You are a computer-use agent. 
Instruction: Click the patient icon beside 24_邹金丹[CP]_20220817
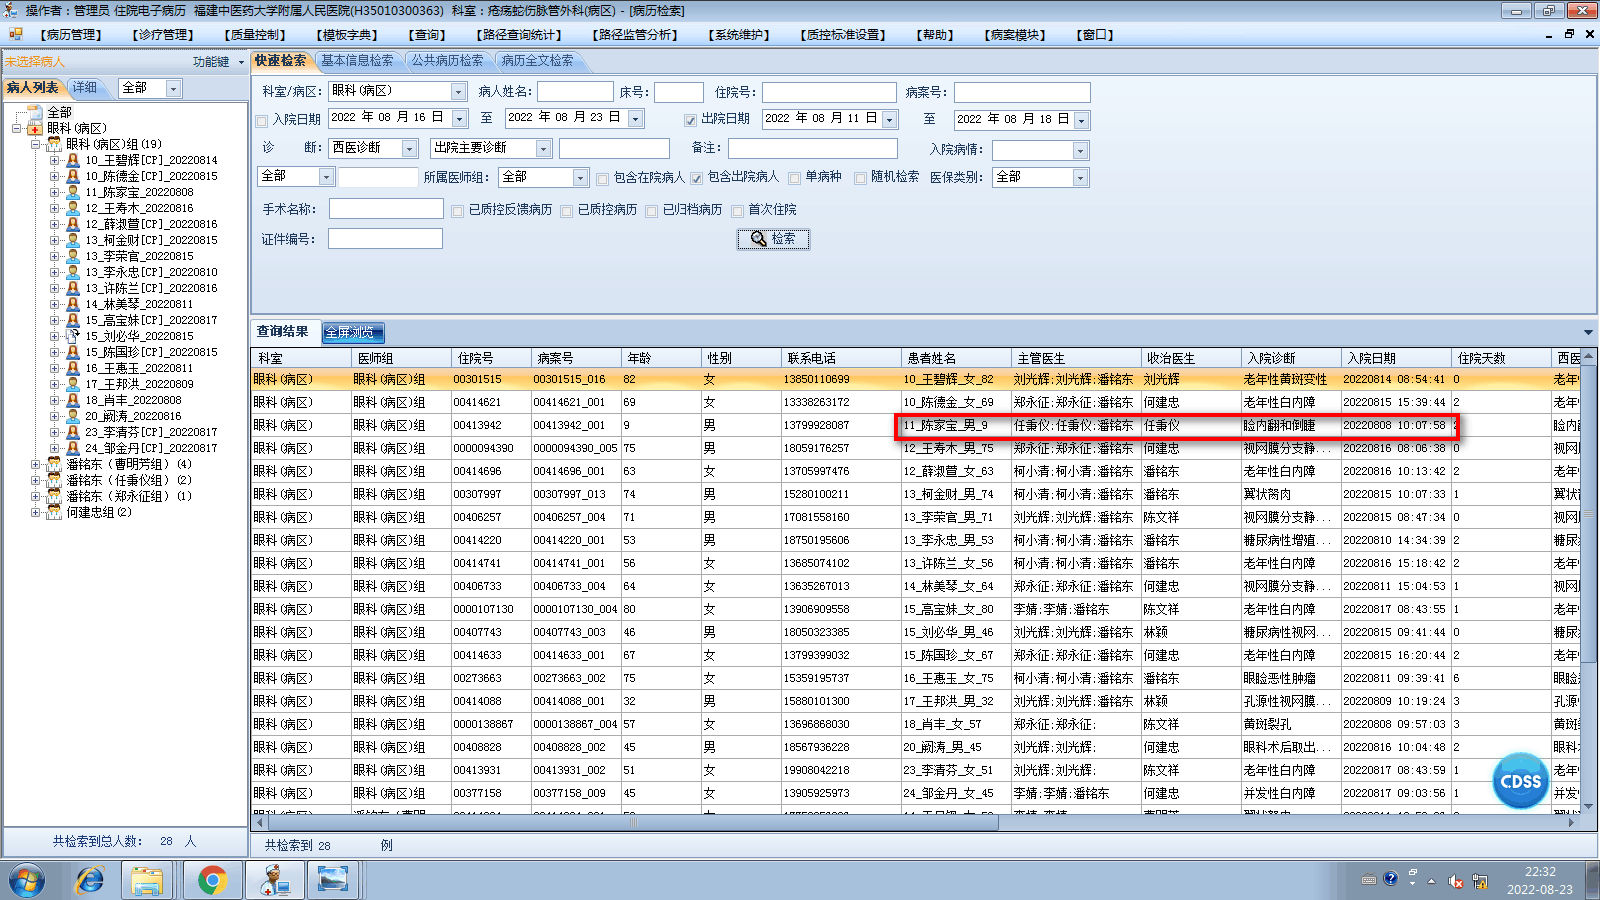(73, 448)
